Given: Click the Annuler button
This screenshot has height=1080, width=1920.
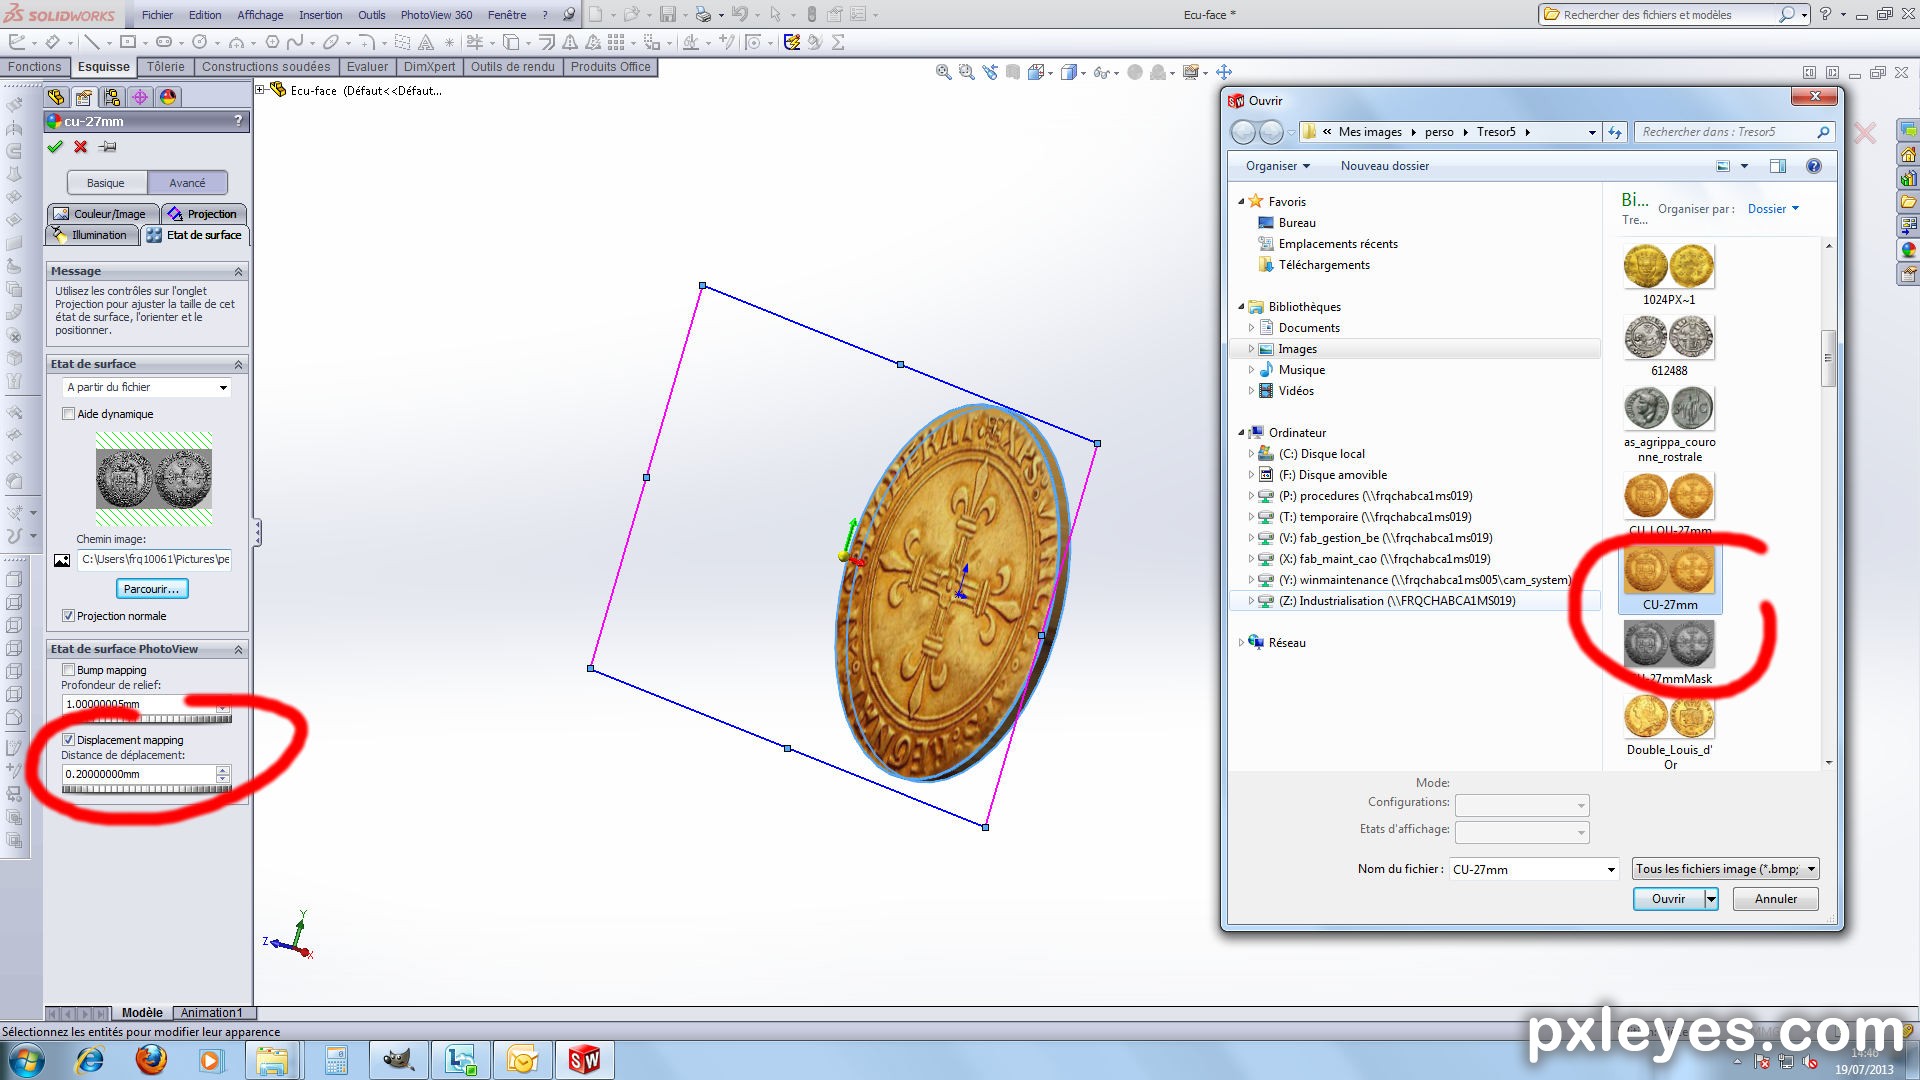Looking at the screenshot, I should click(x=1776, y=899).
